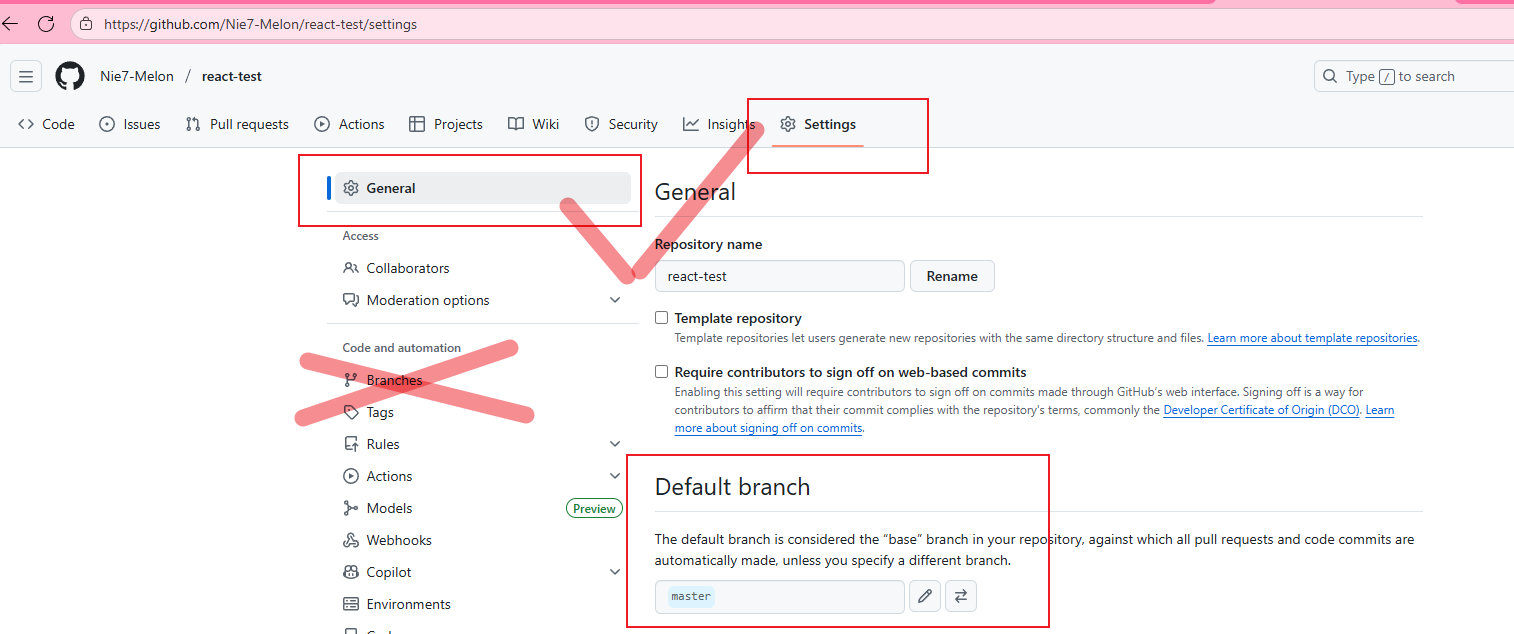Open Environments settings in sidebar
The width and height of the screenshot is (1514, 634).
408,604
